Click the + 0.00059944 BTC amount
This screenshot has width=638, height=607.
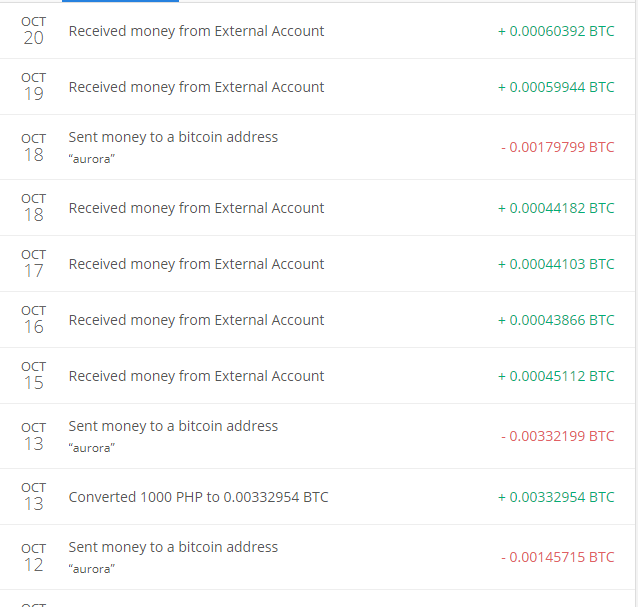pos(556,87)
